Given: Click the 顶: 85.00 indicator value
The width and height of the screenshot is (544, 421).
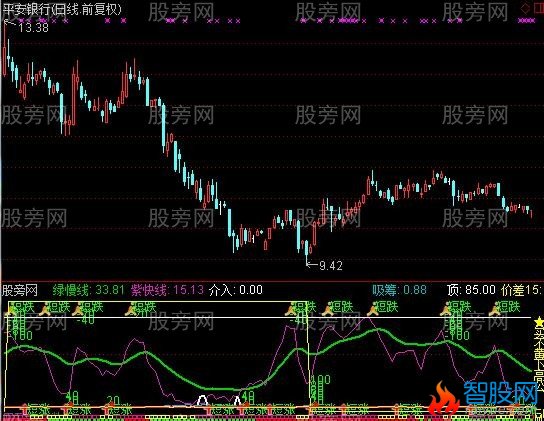Looking at the screenshot, I should [471, 290].
